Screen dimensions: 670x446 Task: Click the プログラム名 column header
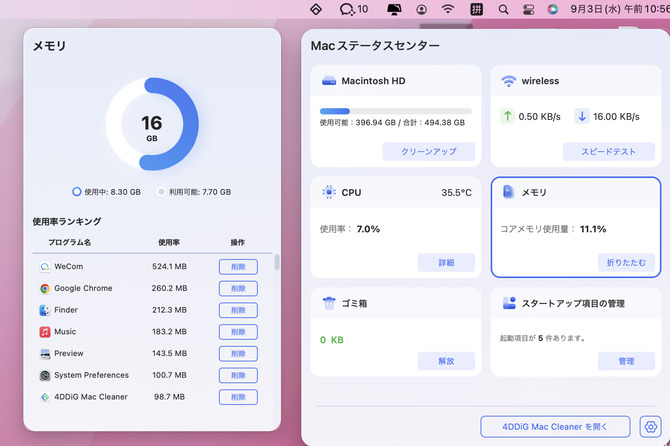pyautogui.click(x=69, y=242)
